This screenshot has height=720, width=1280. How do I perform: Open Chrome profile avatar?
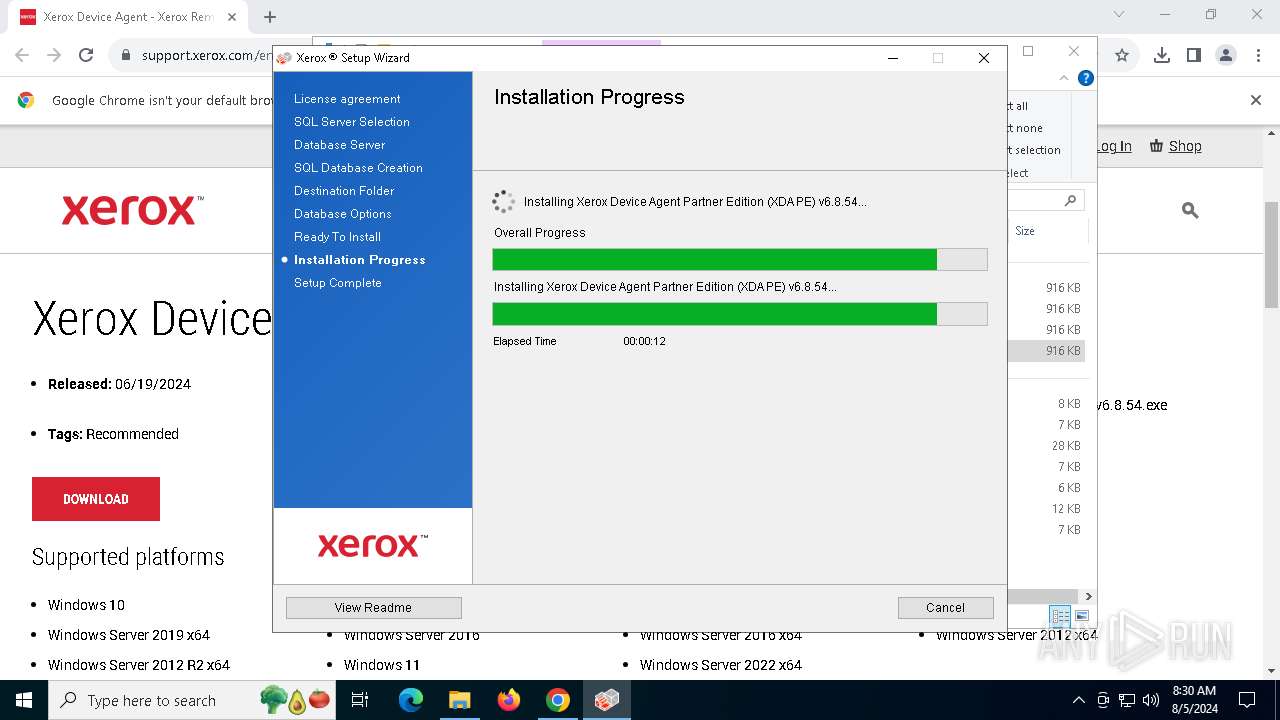[x=1226, y=56]
